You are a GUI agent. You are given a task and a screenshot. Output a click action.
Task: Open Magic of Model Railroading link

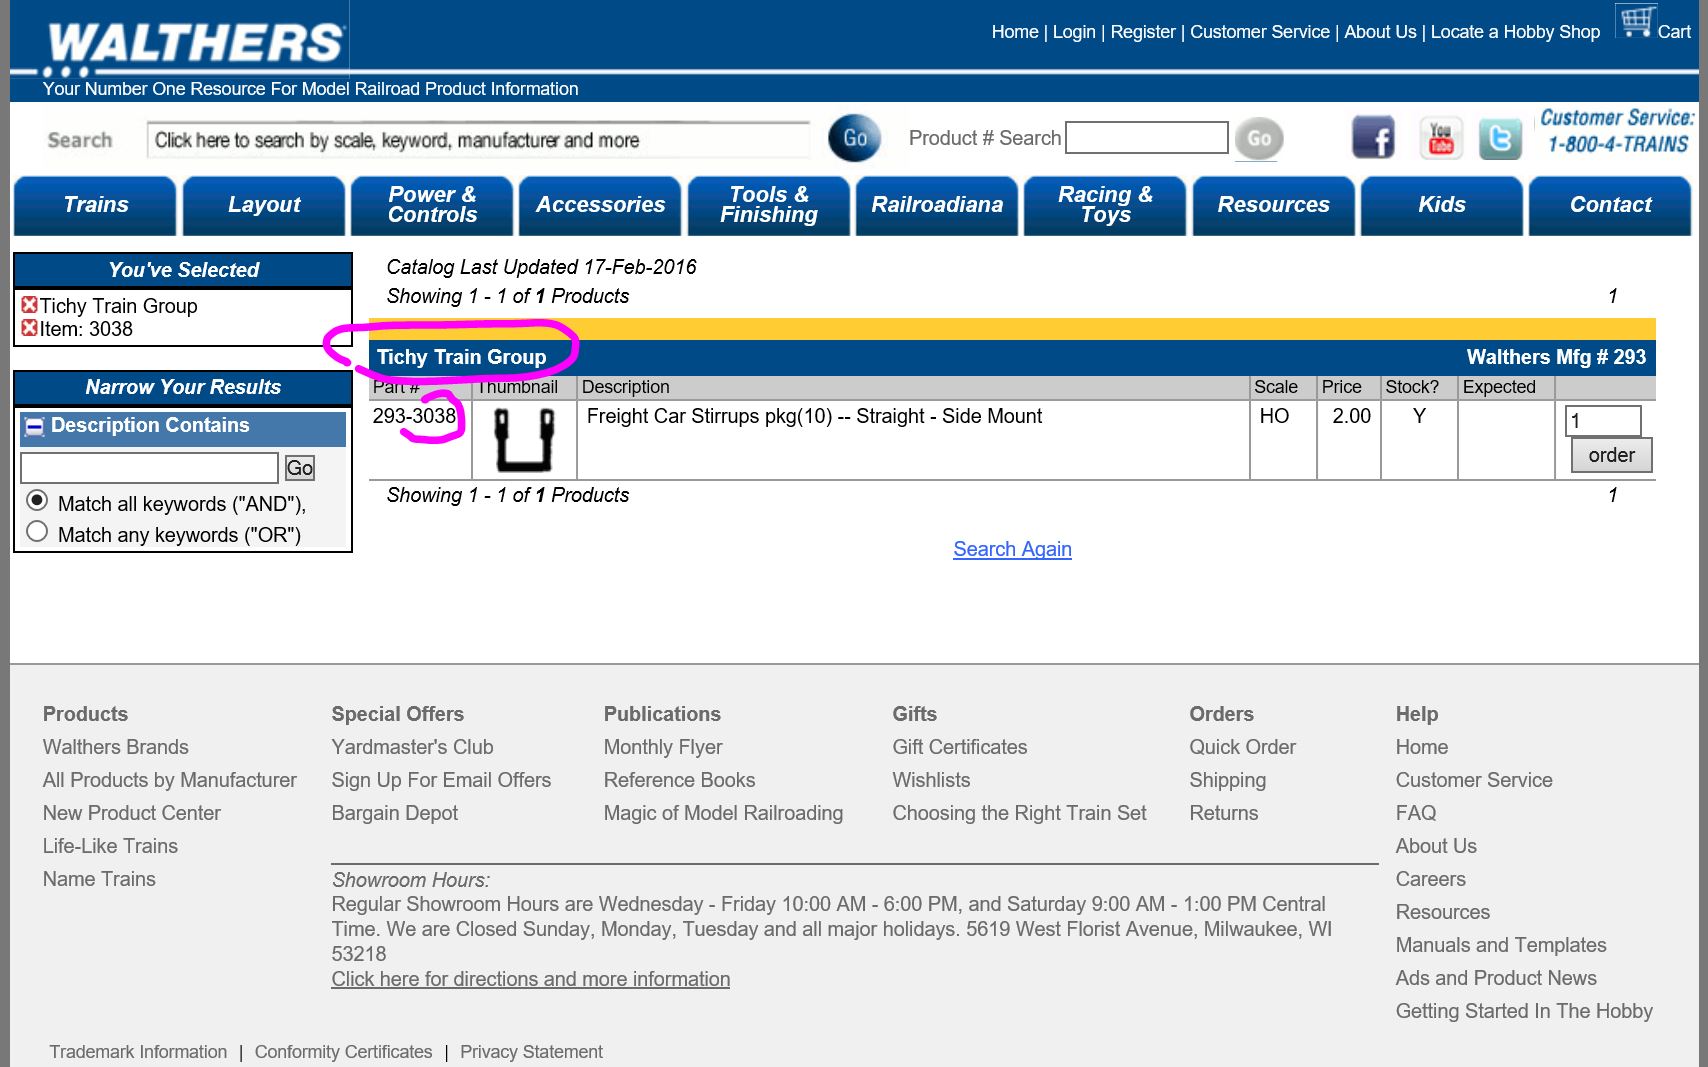click(723, 813)
